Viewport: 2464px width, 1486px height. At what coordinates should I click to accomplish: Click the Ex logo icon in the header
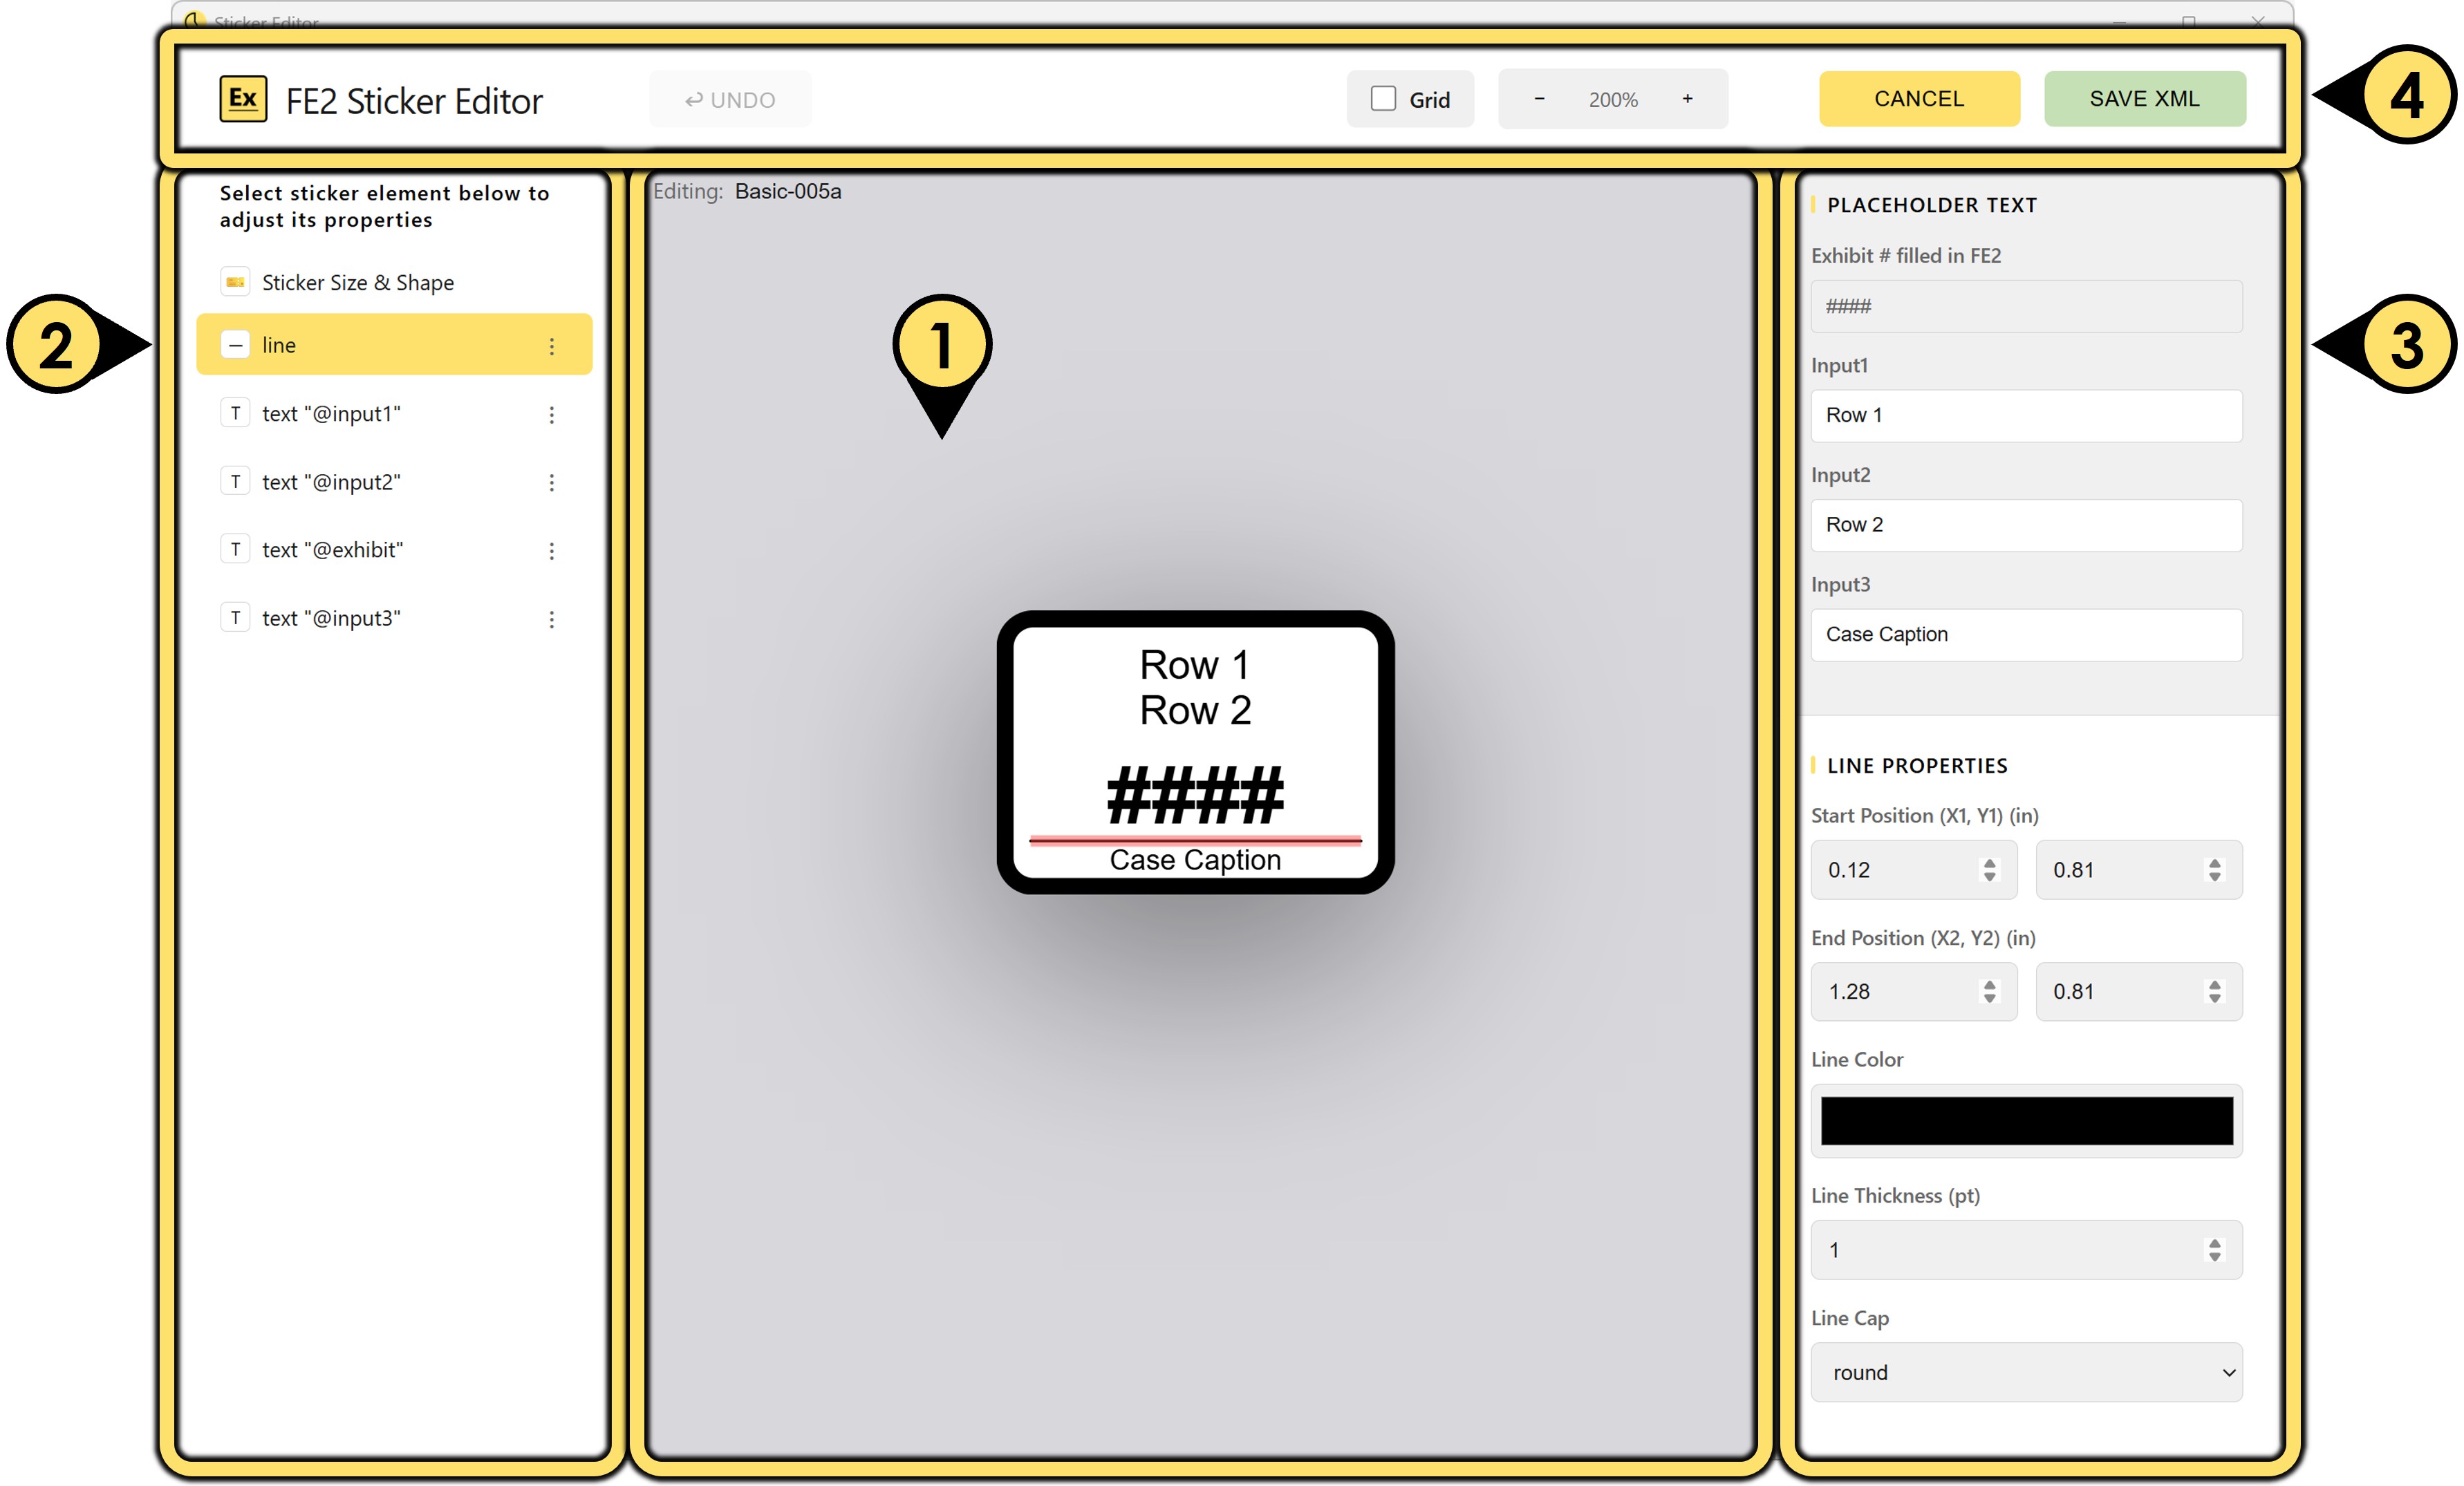243,99
